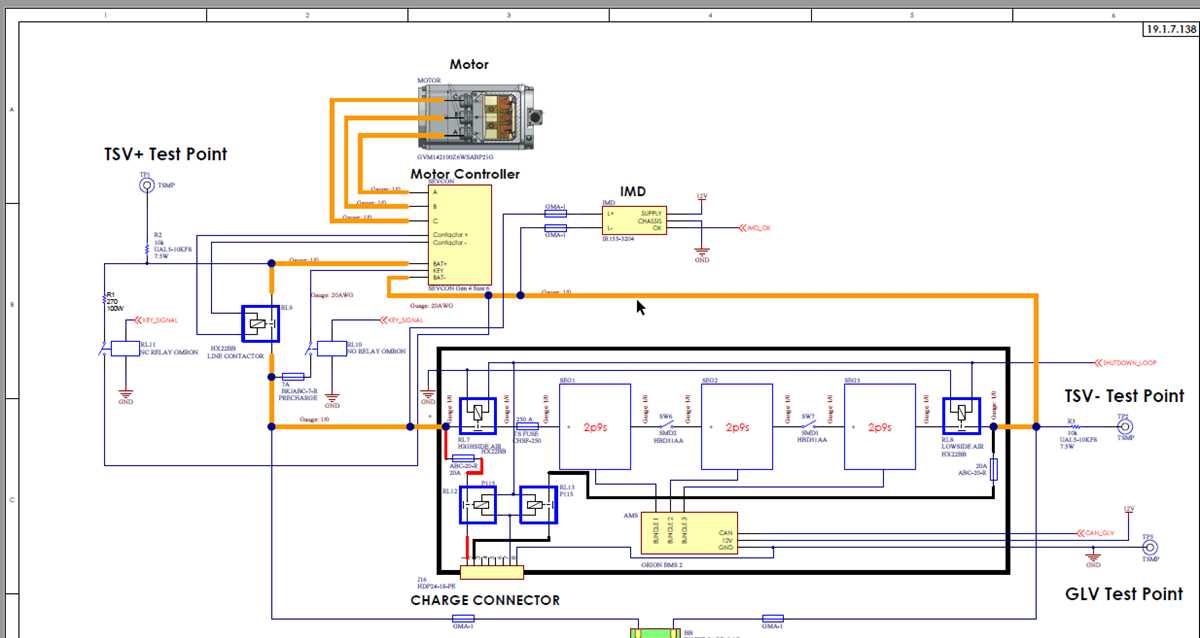The image size is (1200, 638).
Task: Click the PRECHARGE label text
Action: [x=297, y=397]
